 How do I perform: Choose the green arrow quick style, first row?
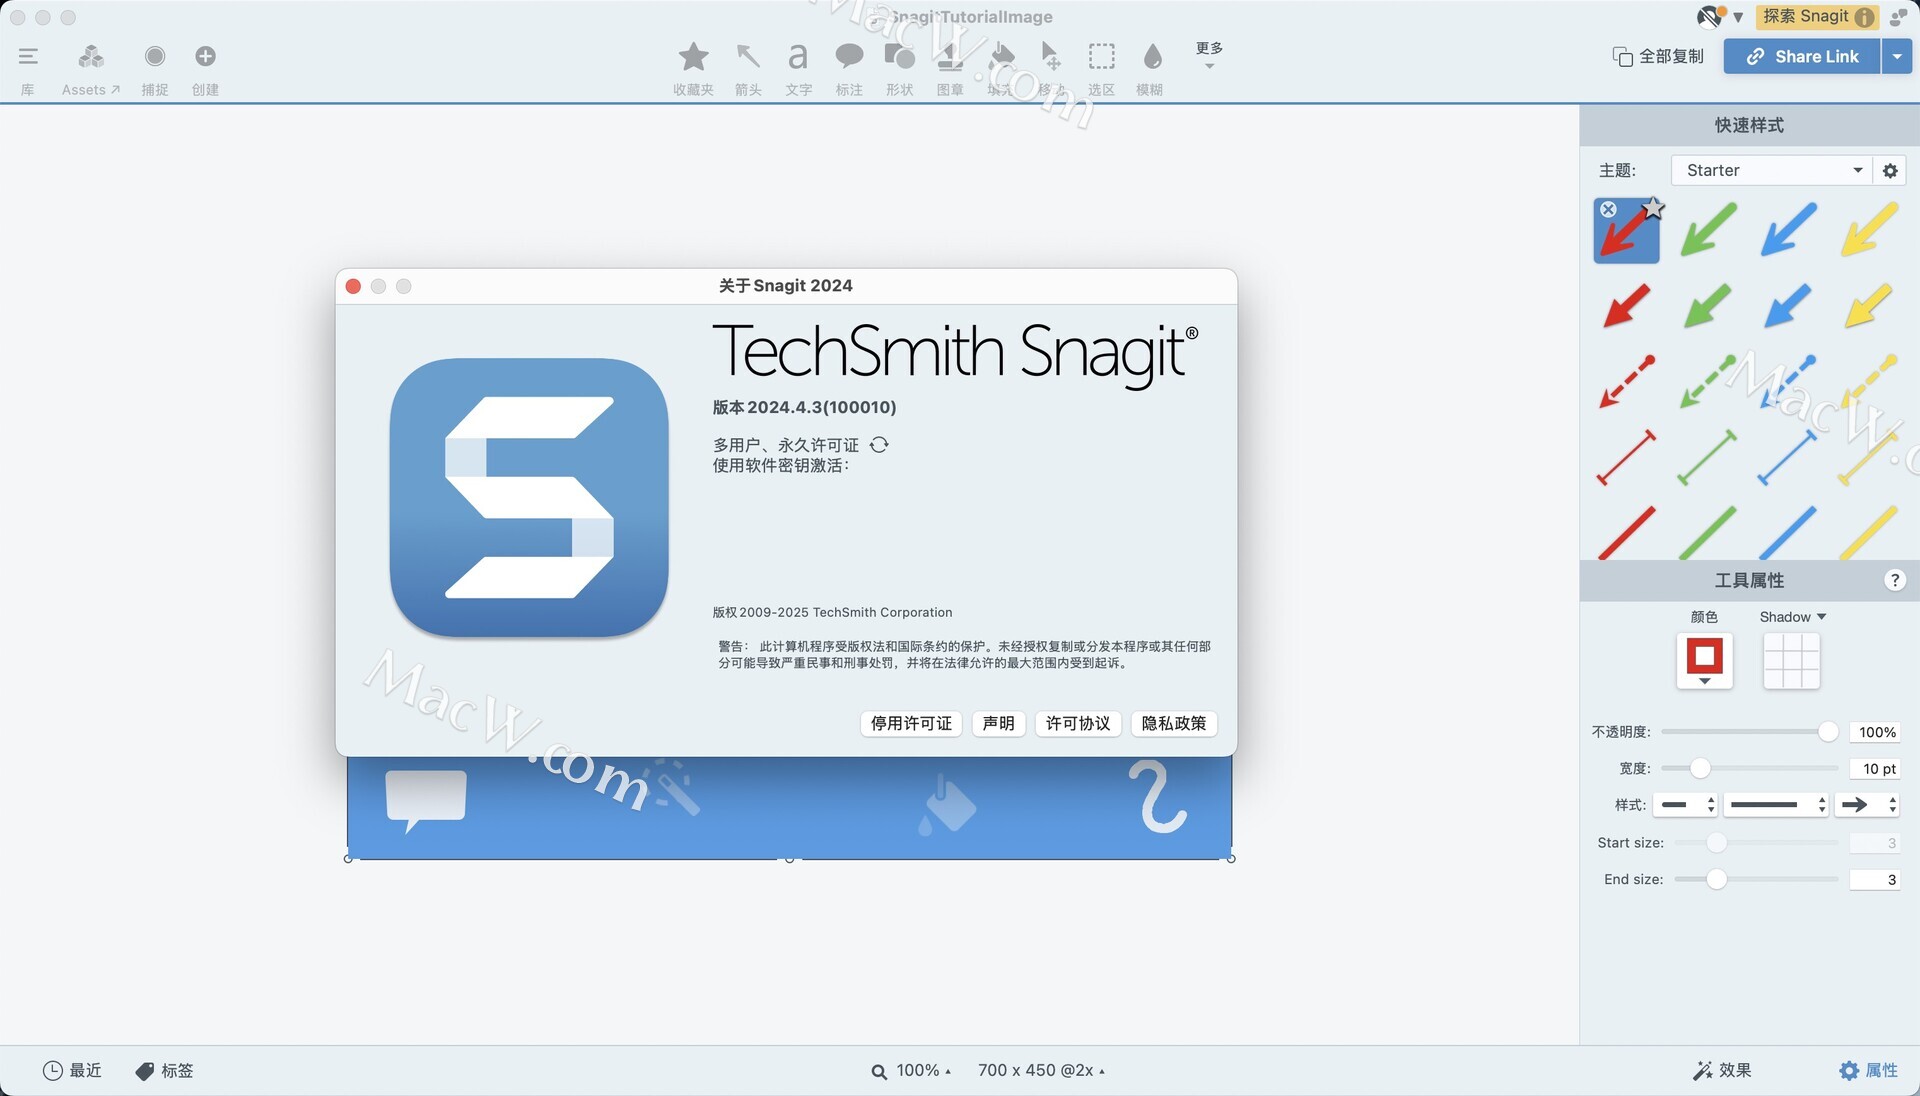(x=1708, y=230)
